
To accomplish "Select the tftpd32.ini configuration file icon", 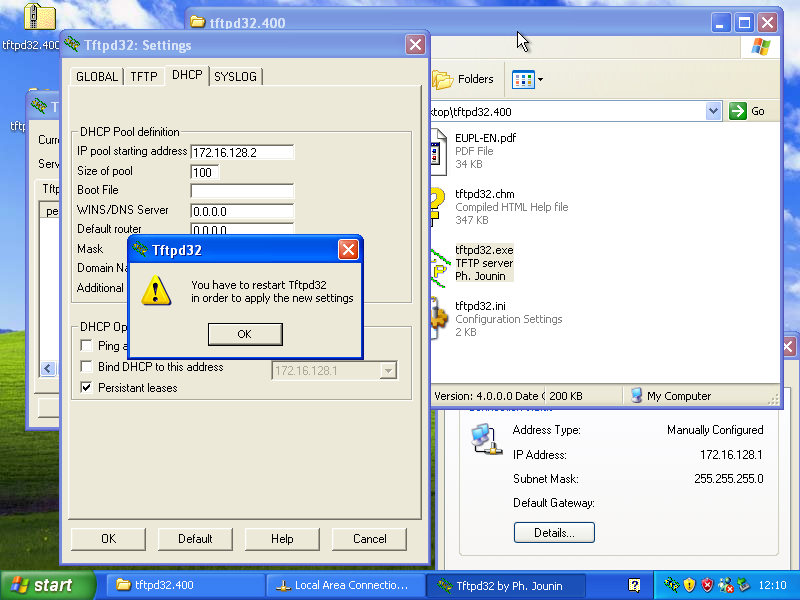I will pyautogui.click(x=438, y=318).
